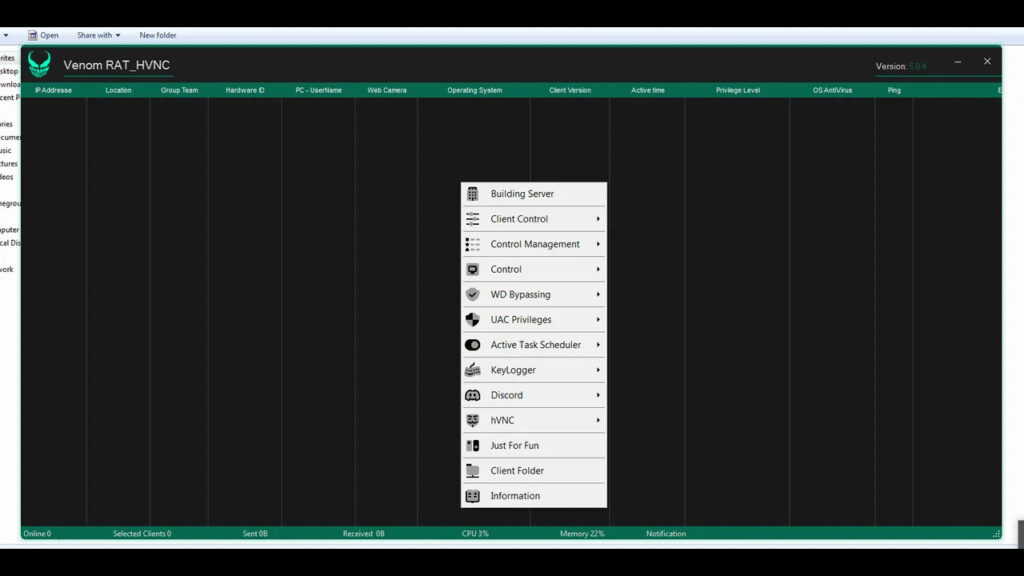1024x576 pixels.
Task: Click Received 0B status entry
Action: (363, 534)
